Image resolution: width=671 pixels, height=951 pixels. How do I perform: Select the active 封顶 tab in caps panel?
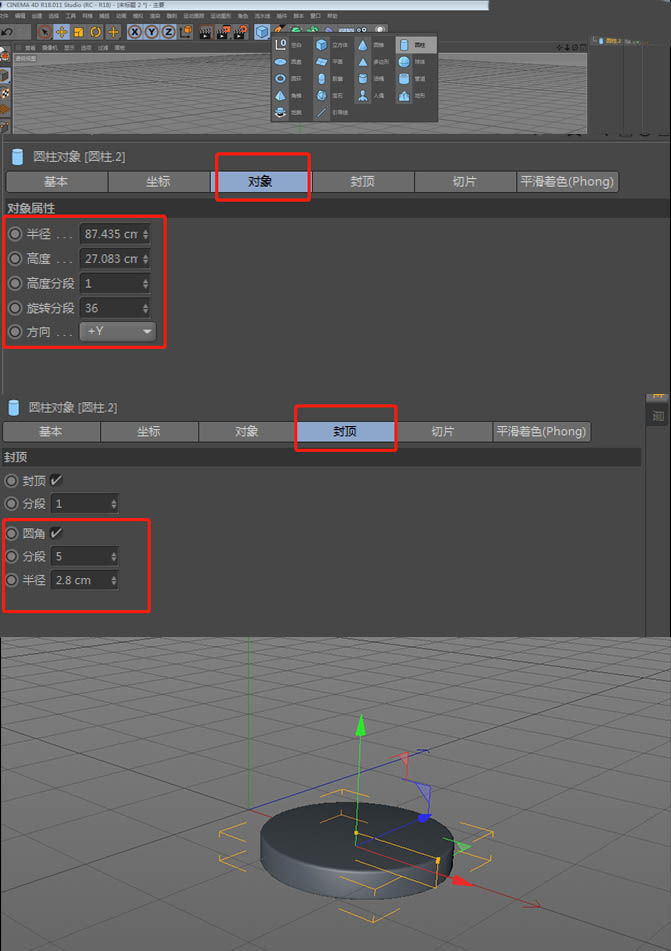point(345,431)
